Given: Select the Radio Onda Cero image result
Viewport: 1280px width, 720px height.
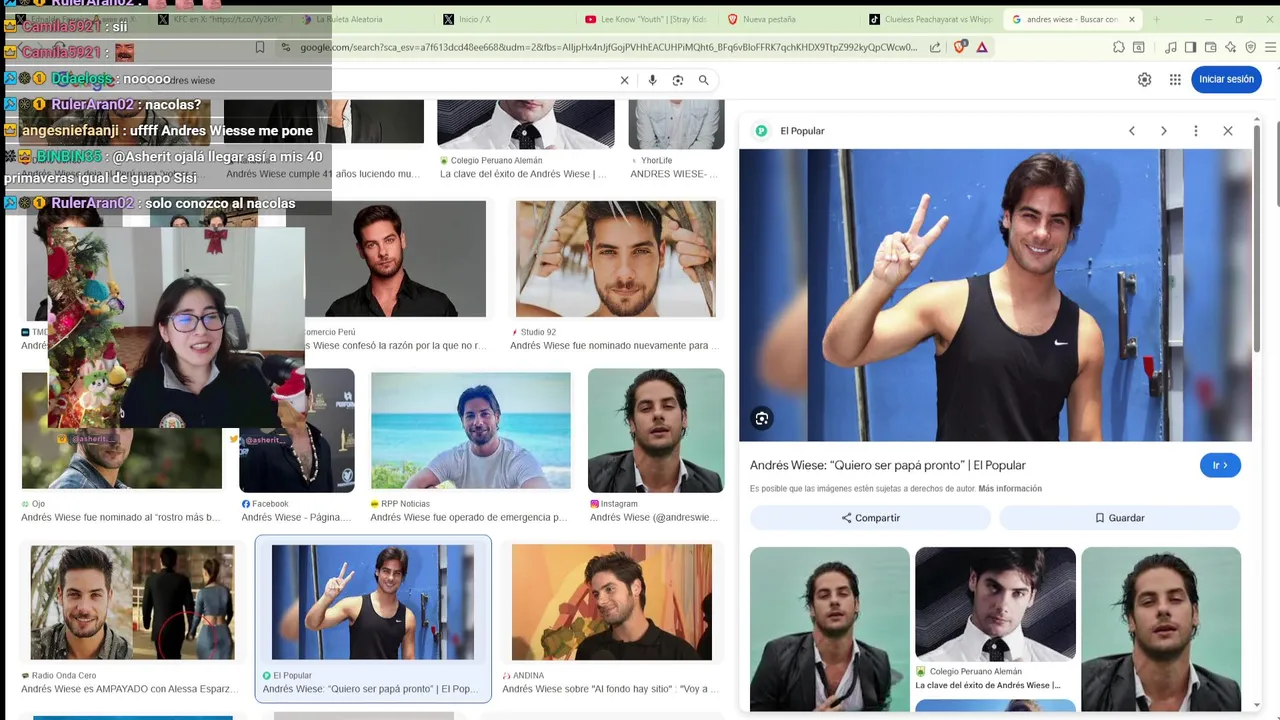Looking at the screenshot, I should 132,602.
